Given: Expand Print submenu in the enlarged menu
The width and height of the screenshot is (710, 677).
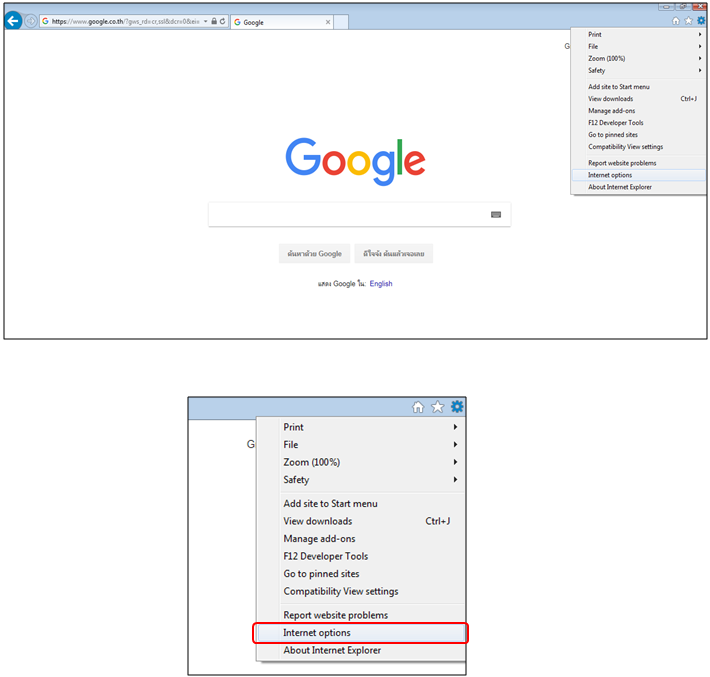Looking at the screenshot, I should (x=361, y=427).
